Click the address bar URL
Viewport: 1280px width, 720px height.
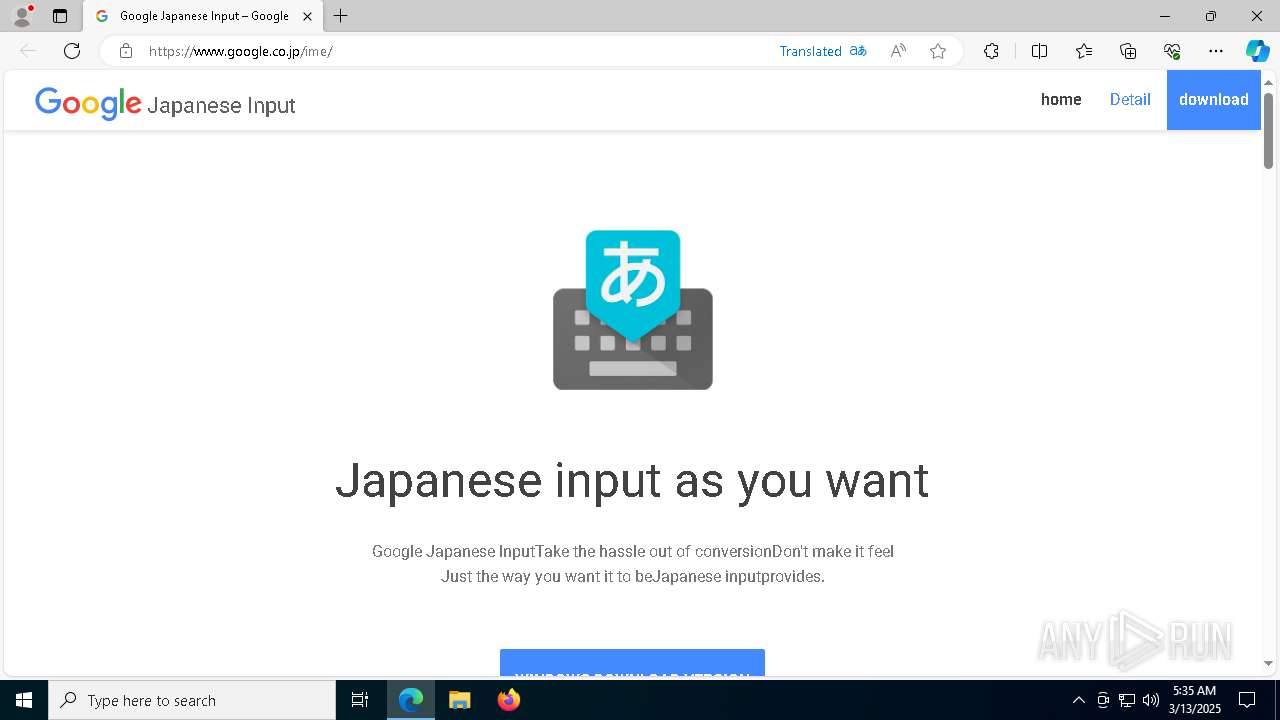[241, 51]
